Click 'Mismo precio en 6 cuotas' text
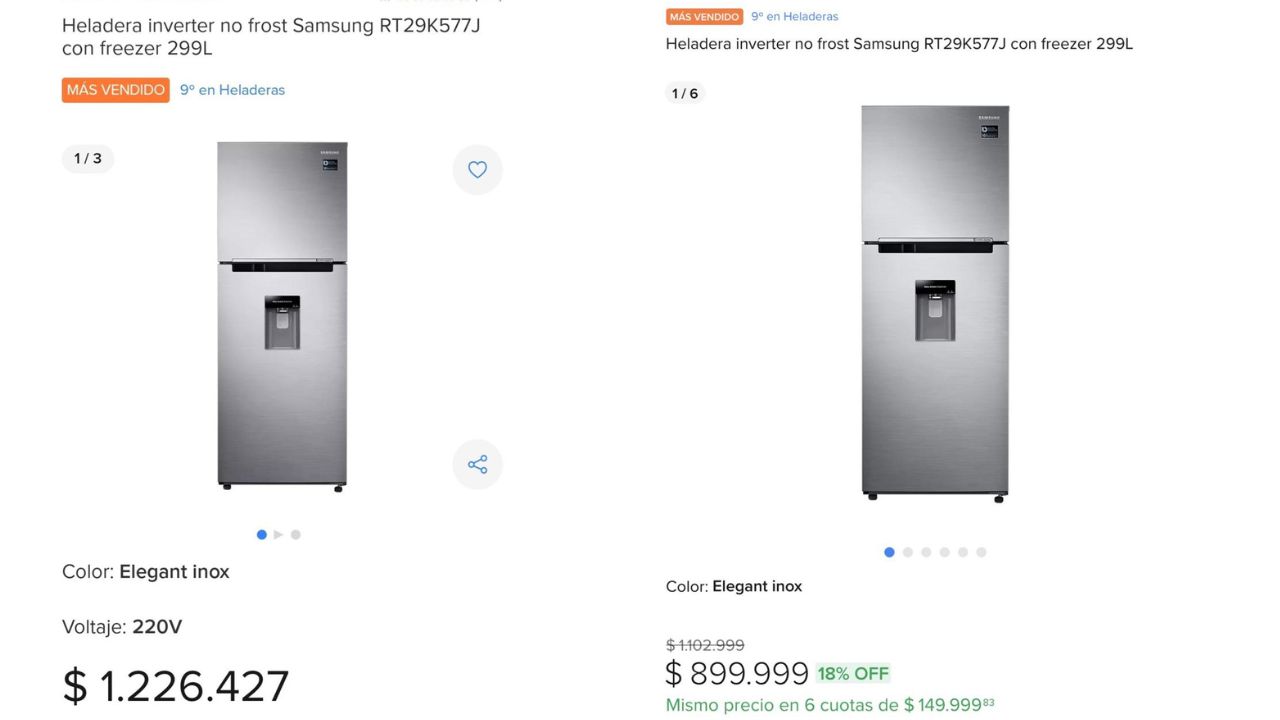1280x720 pixels. (x=782, y=706)
